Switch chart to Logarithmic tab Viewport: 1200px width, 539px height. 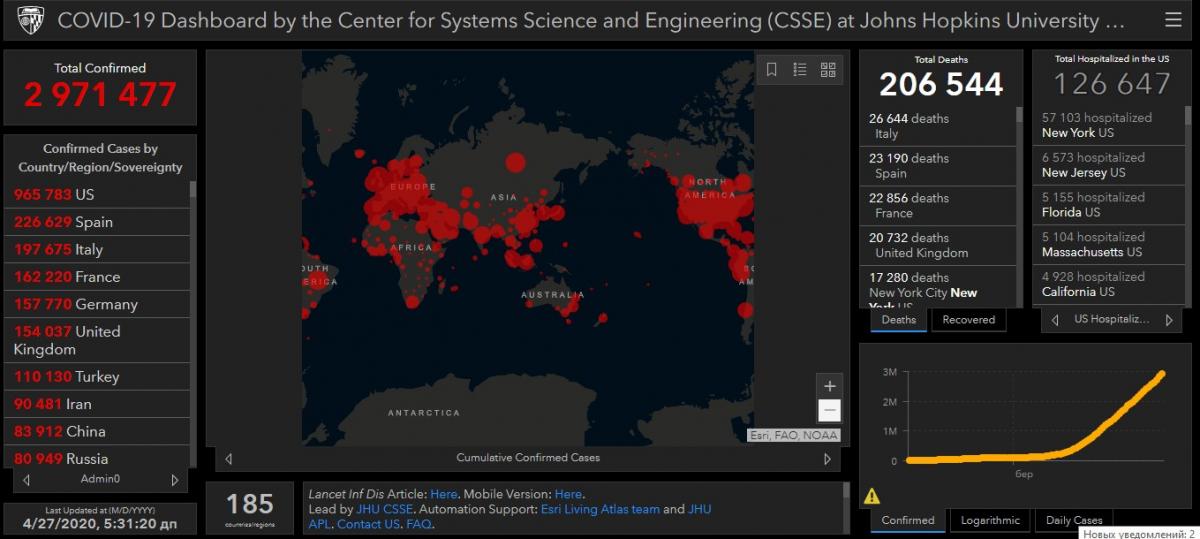990,520
